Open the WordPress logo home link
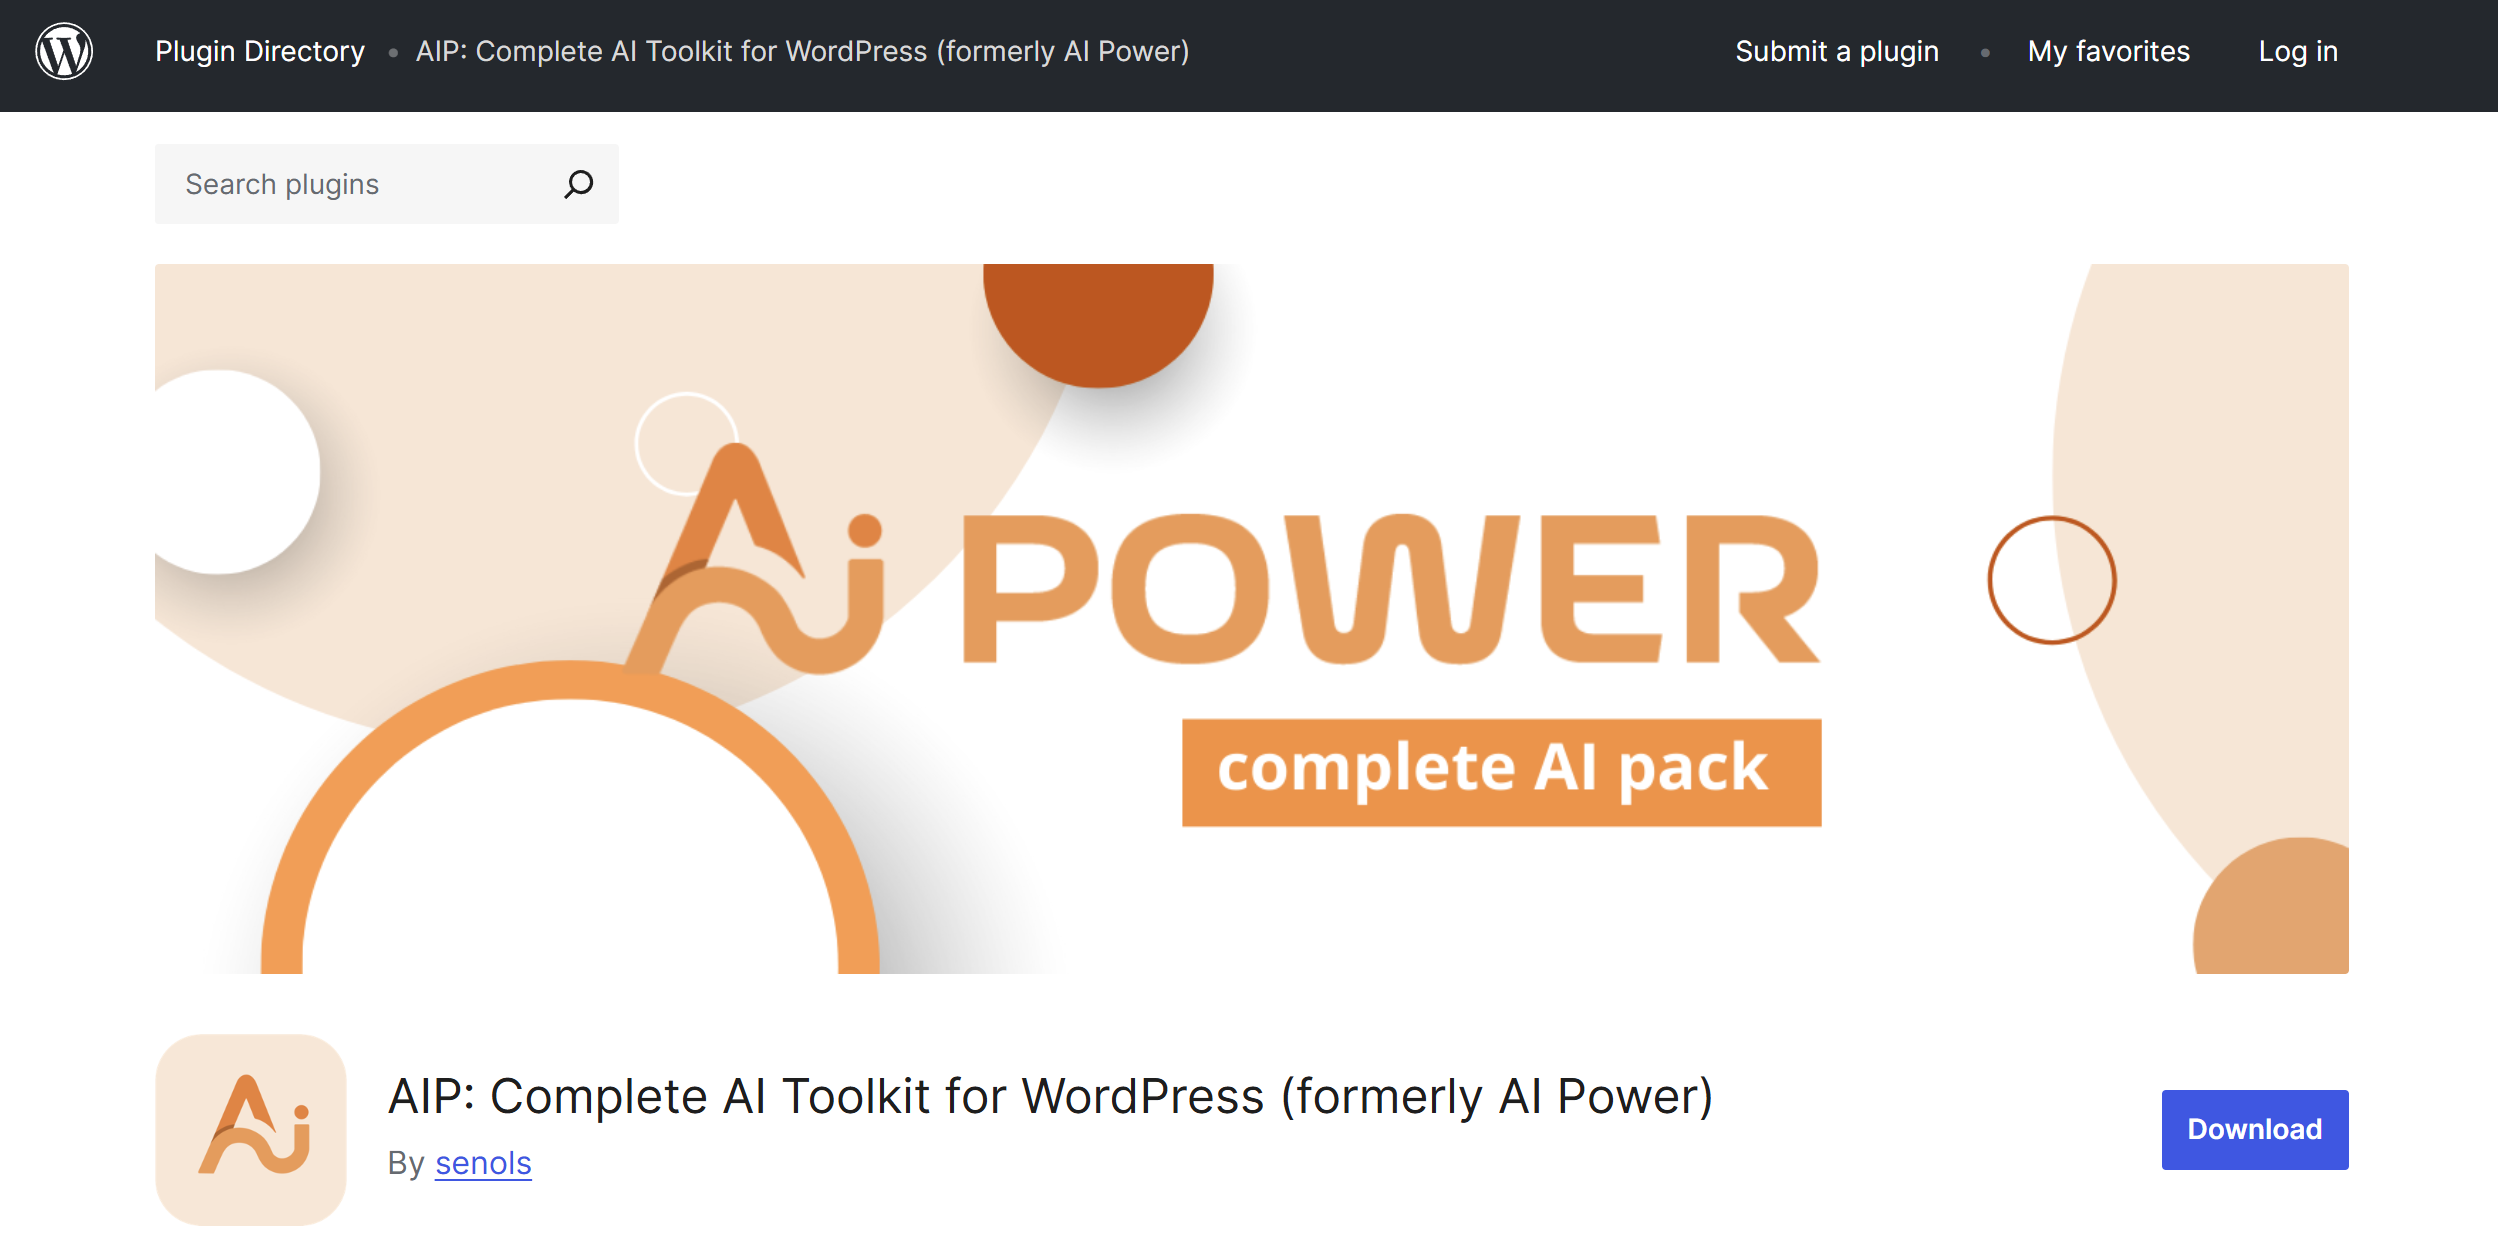 coord(64,51)
